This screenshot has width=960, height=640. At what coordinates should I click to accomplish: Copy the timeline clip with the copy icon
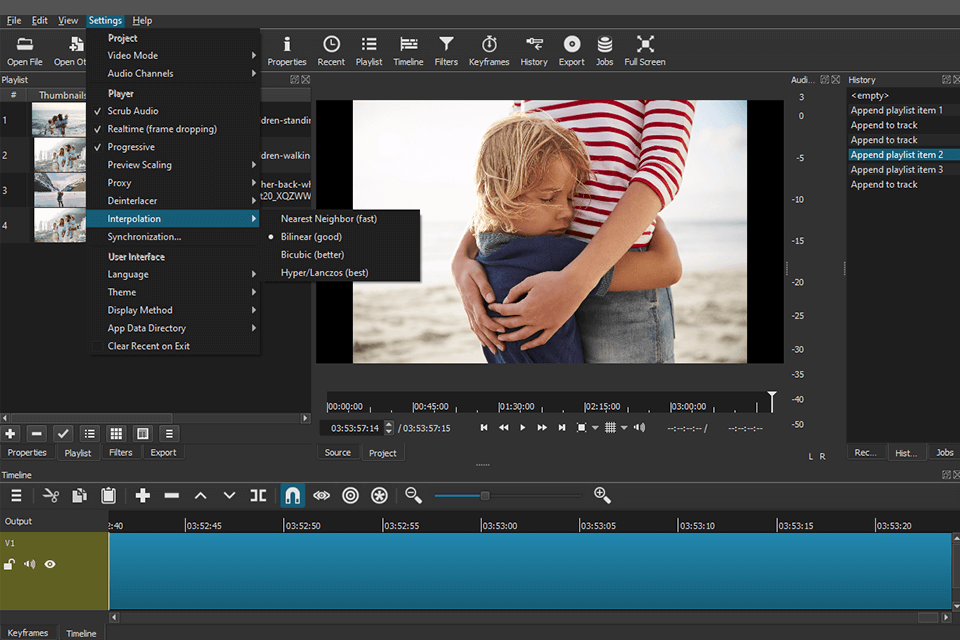[78, 495]
